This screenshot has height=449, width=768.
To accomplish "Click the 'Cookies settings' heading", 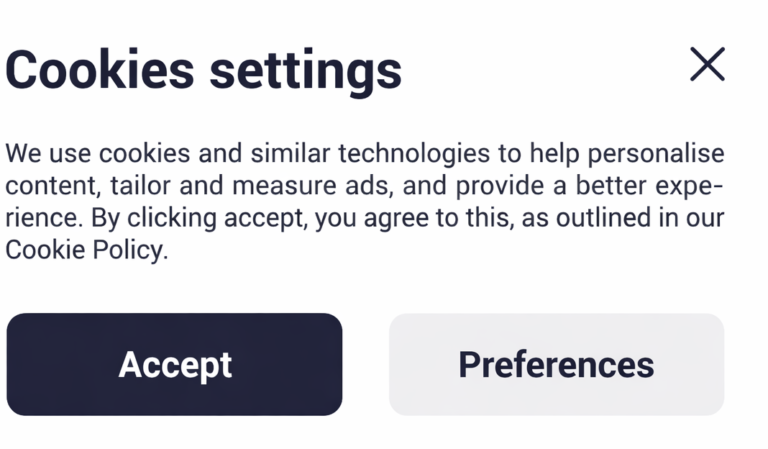I will (203, 70).
